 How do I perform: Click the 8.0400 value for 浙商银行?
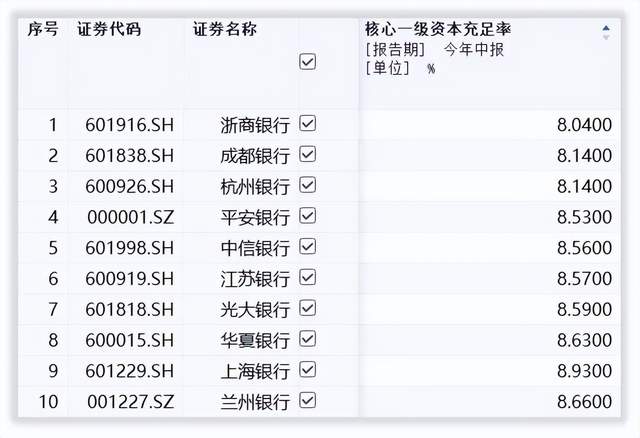(x=584, y=125)
